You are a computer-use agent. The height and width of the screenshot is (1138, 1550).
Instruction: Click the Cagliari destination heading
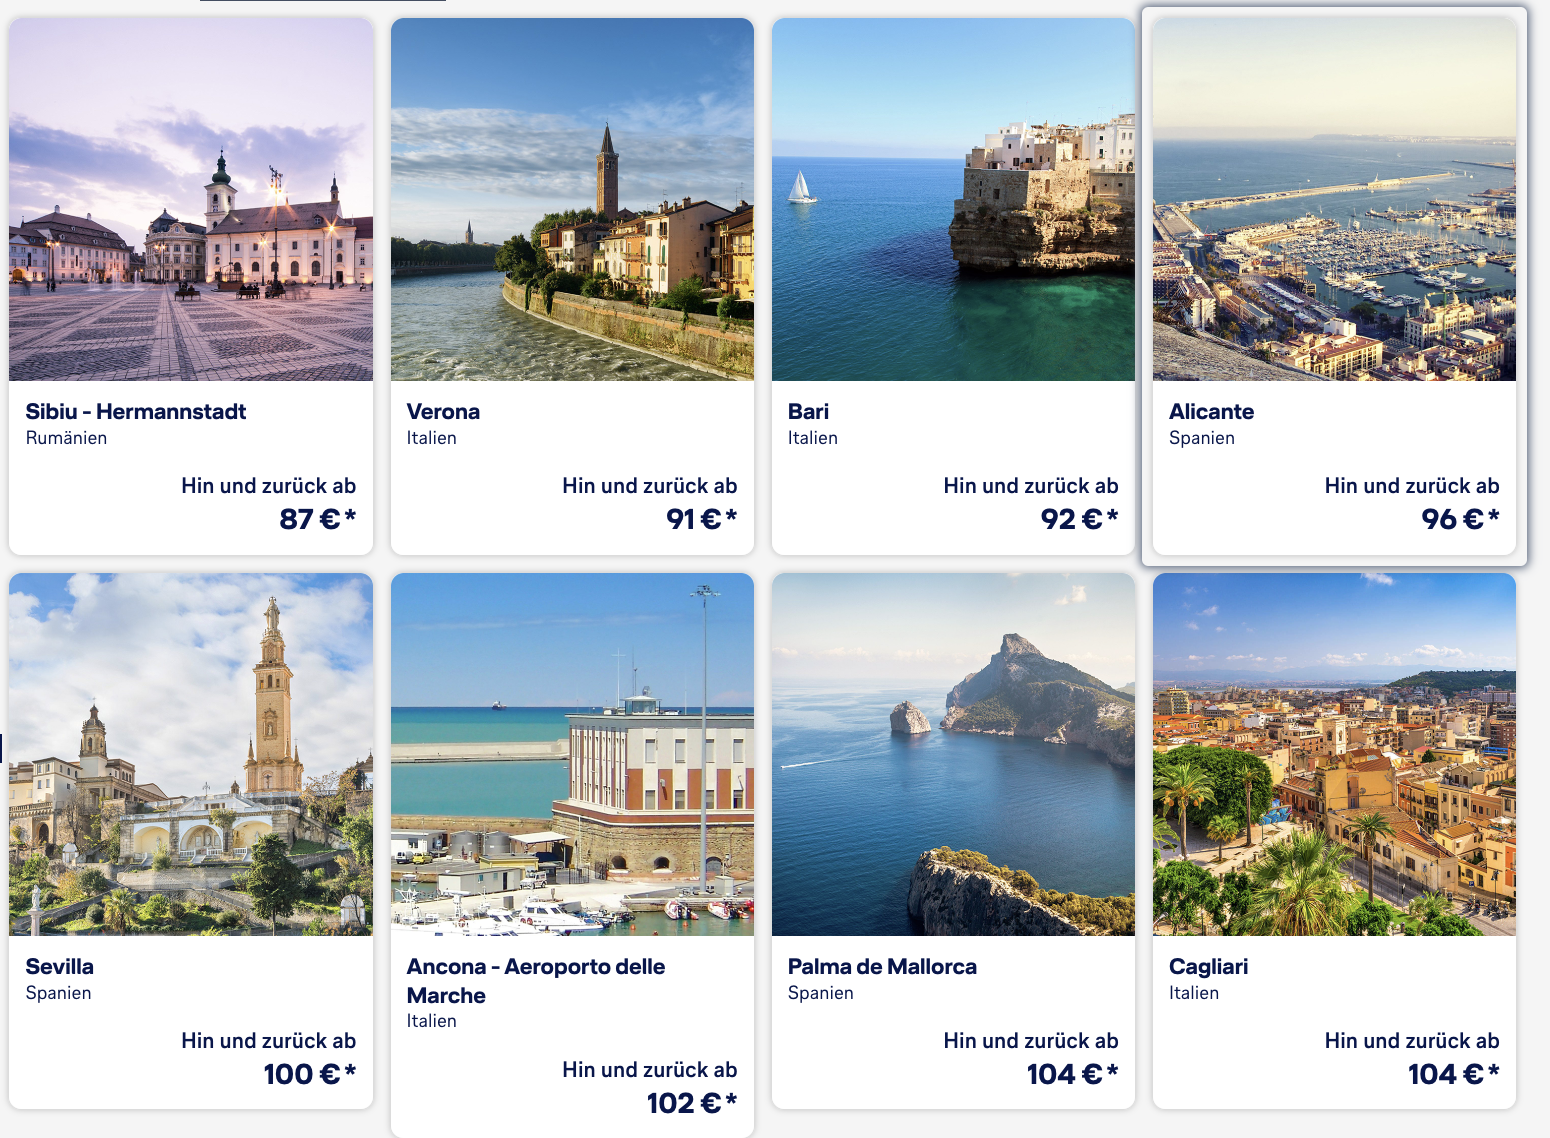(1208, 967)
